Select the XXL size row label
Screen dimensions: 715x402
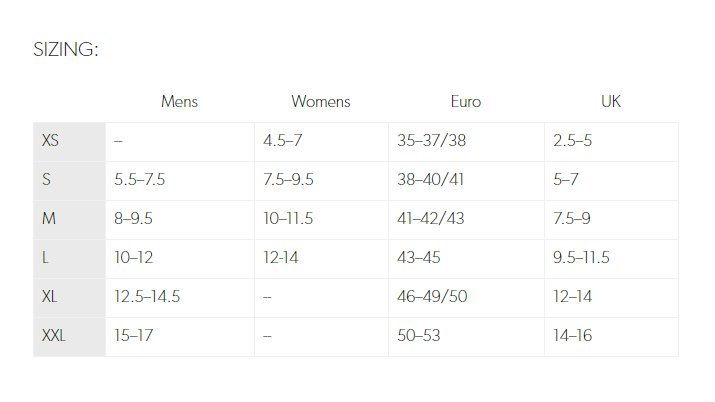coord(54,336)
